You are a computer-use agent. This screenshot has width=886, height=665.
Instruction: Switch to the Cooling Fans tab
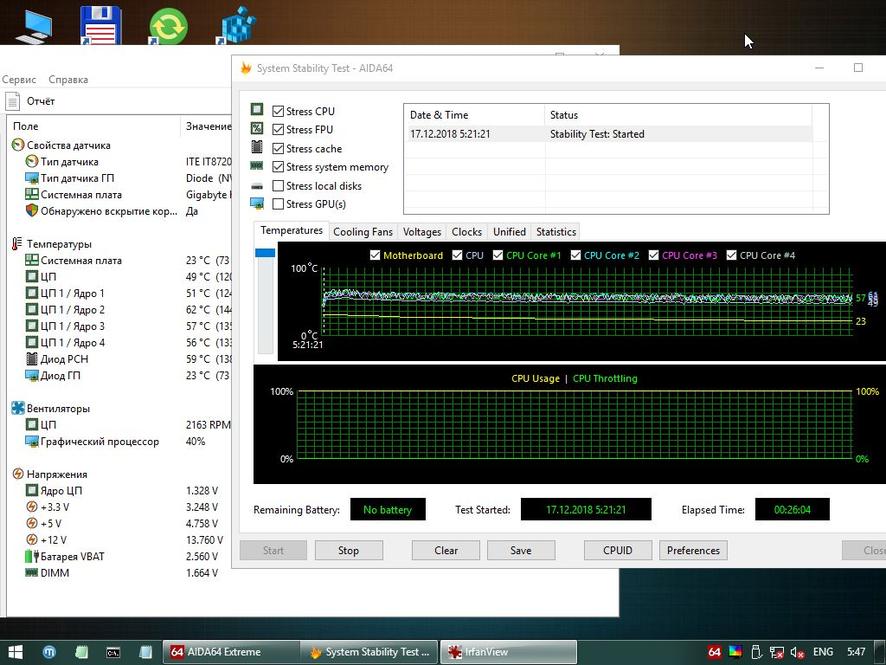point(363,232)
